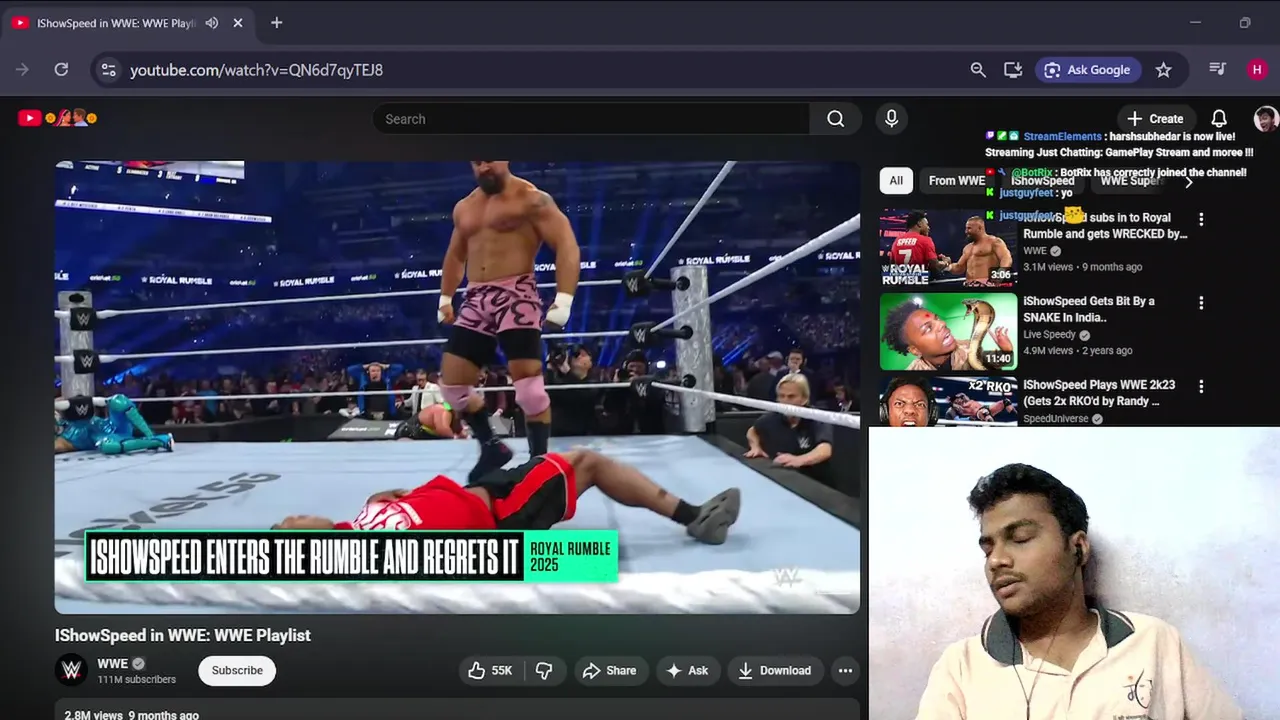
Task: Click 111M subscribers text
Action: coord(136,680)
